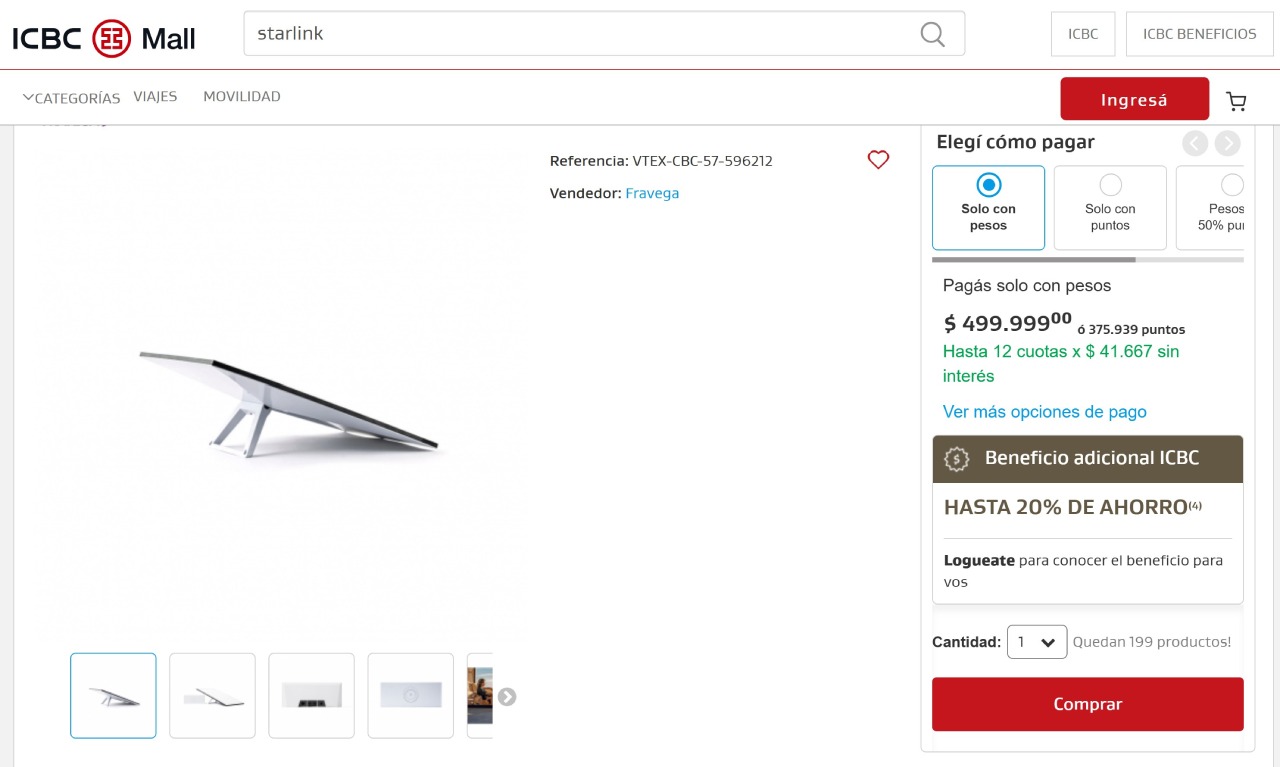This screenshot has height=767, width=1280.
Task: Click the search magnifier icon
Action: [x=932, y=34]
